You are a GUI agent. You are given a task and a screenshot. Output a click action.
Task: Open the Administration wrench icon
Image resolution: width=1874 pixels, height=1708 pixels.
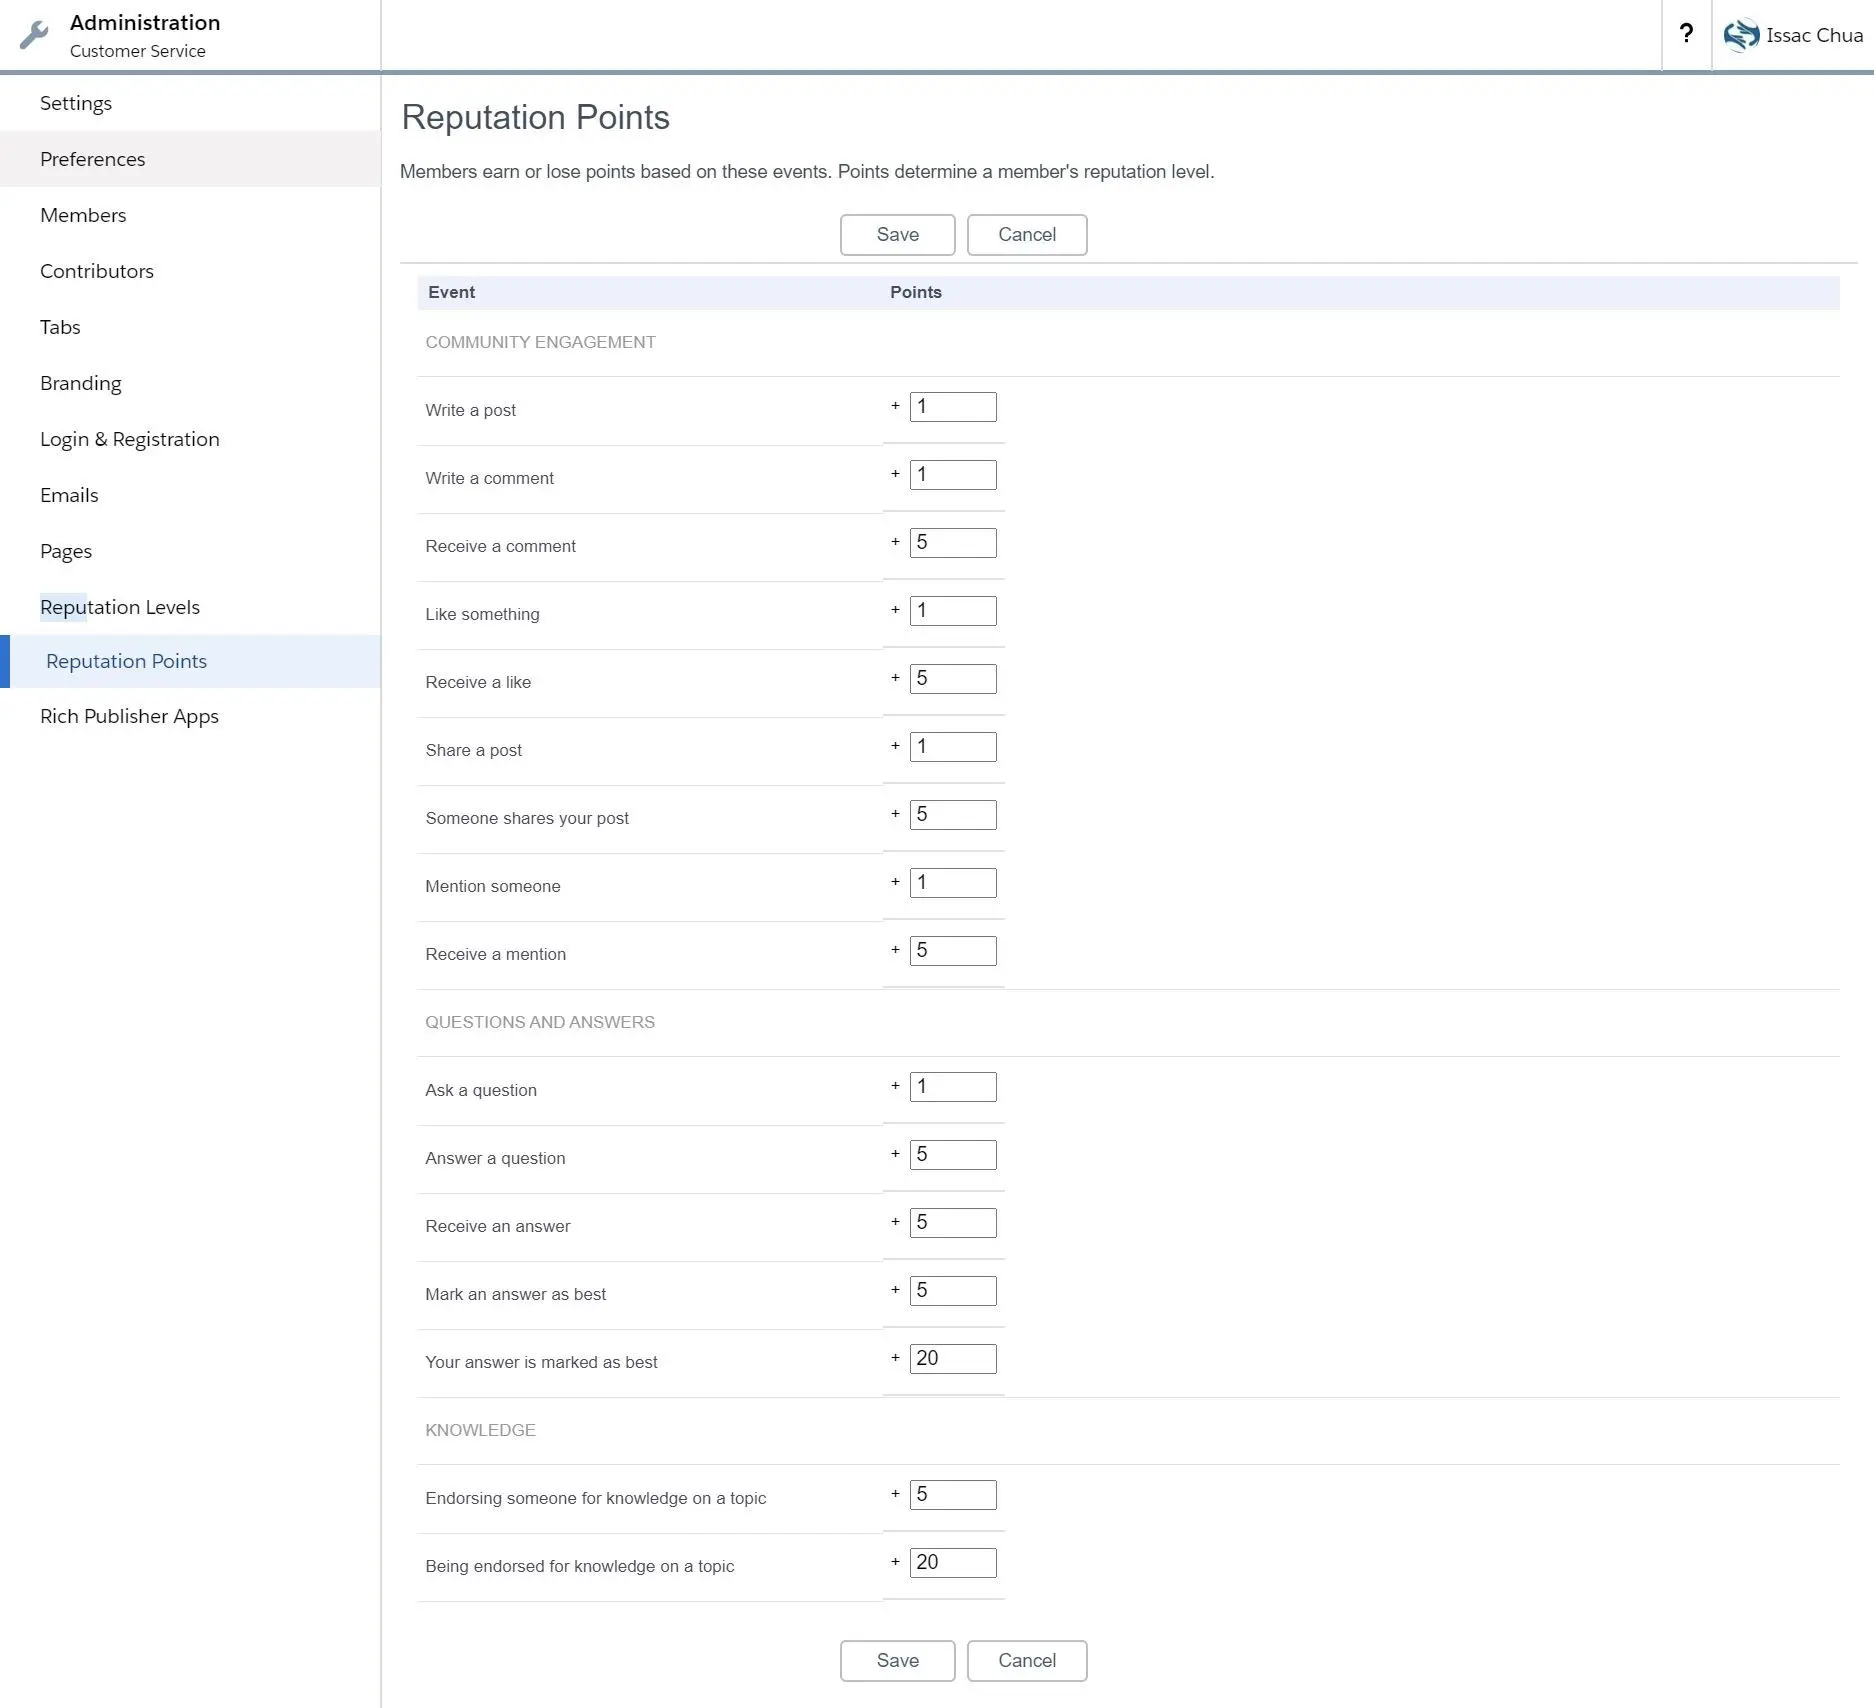pyautogui.click(x=34, y=35)
